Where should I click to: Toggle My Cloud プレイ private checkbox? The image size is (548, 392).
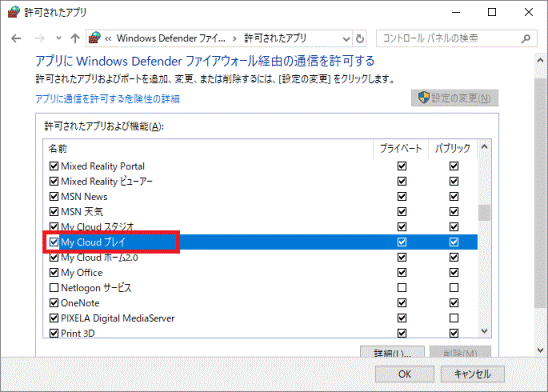pos(402,242)
